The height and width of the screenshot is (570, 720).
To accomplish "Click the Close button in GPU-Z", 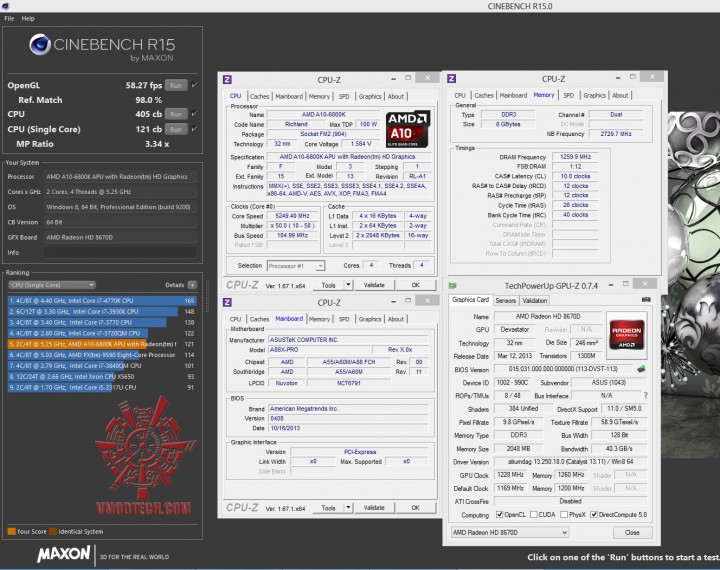I will tap(632, 532).
